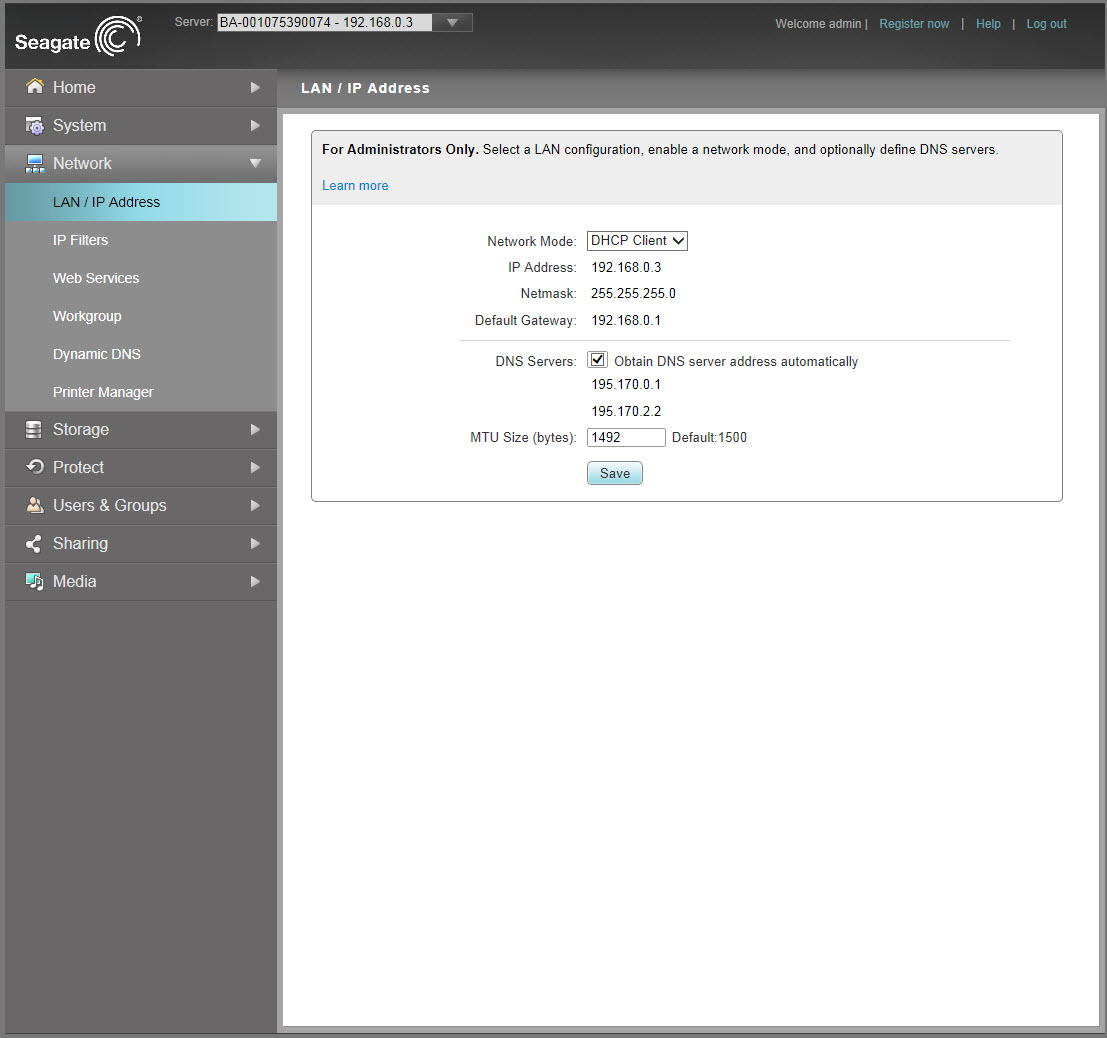Click the Sharing icon

pyautogui.click(x=33, y=543)
